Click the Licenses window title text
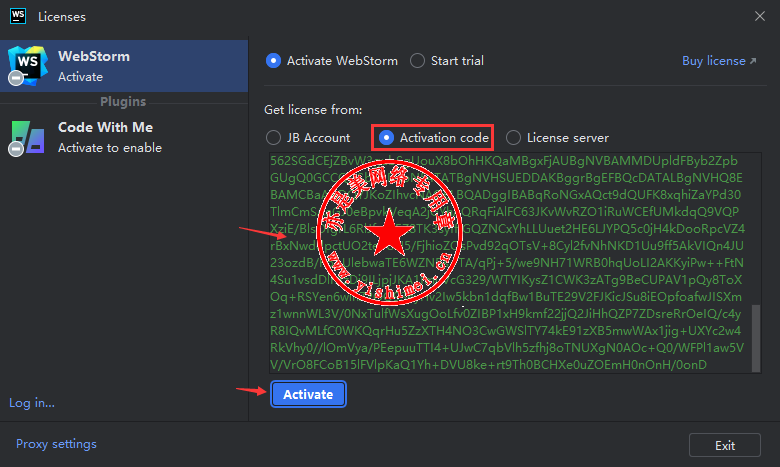The image size is (780, 467). coord(62,17)
